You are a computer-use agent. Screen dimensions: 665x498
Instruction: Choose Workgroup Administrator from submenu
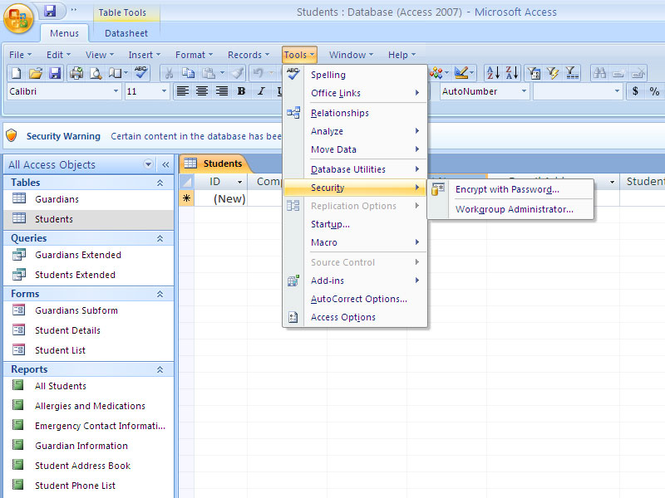[514, 209]
